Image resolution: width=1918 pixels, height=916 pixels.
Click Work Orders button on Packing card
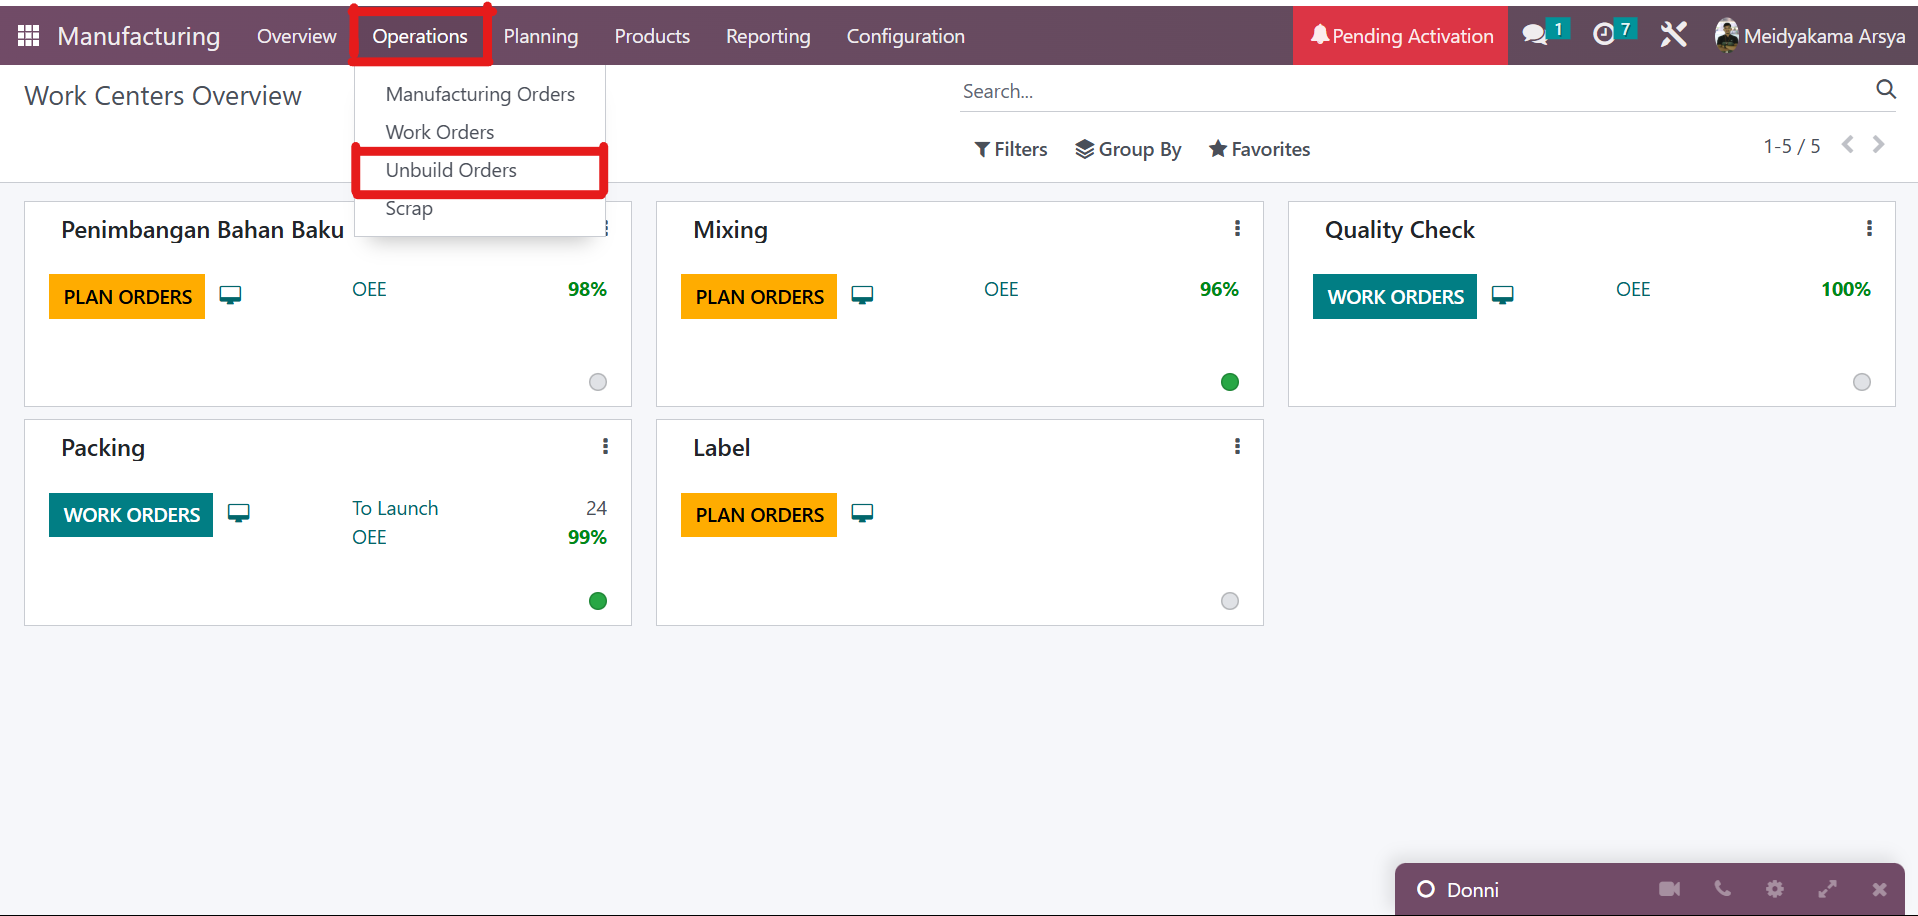pos(131,515)
